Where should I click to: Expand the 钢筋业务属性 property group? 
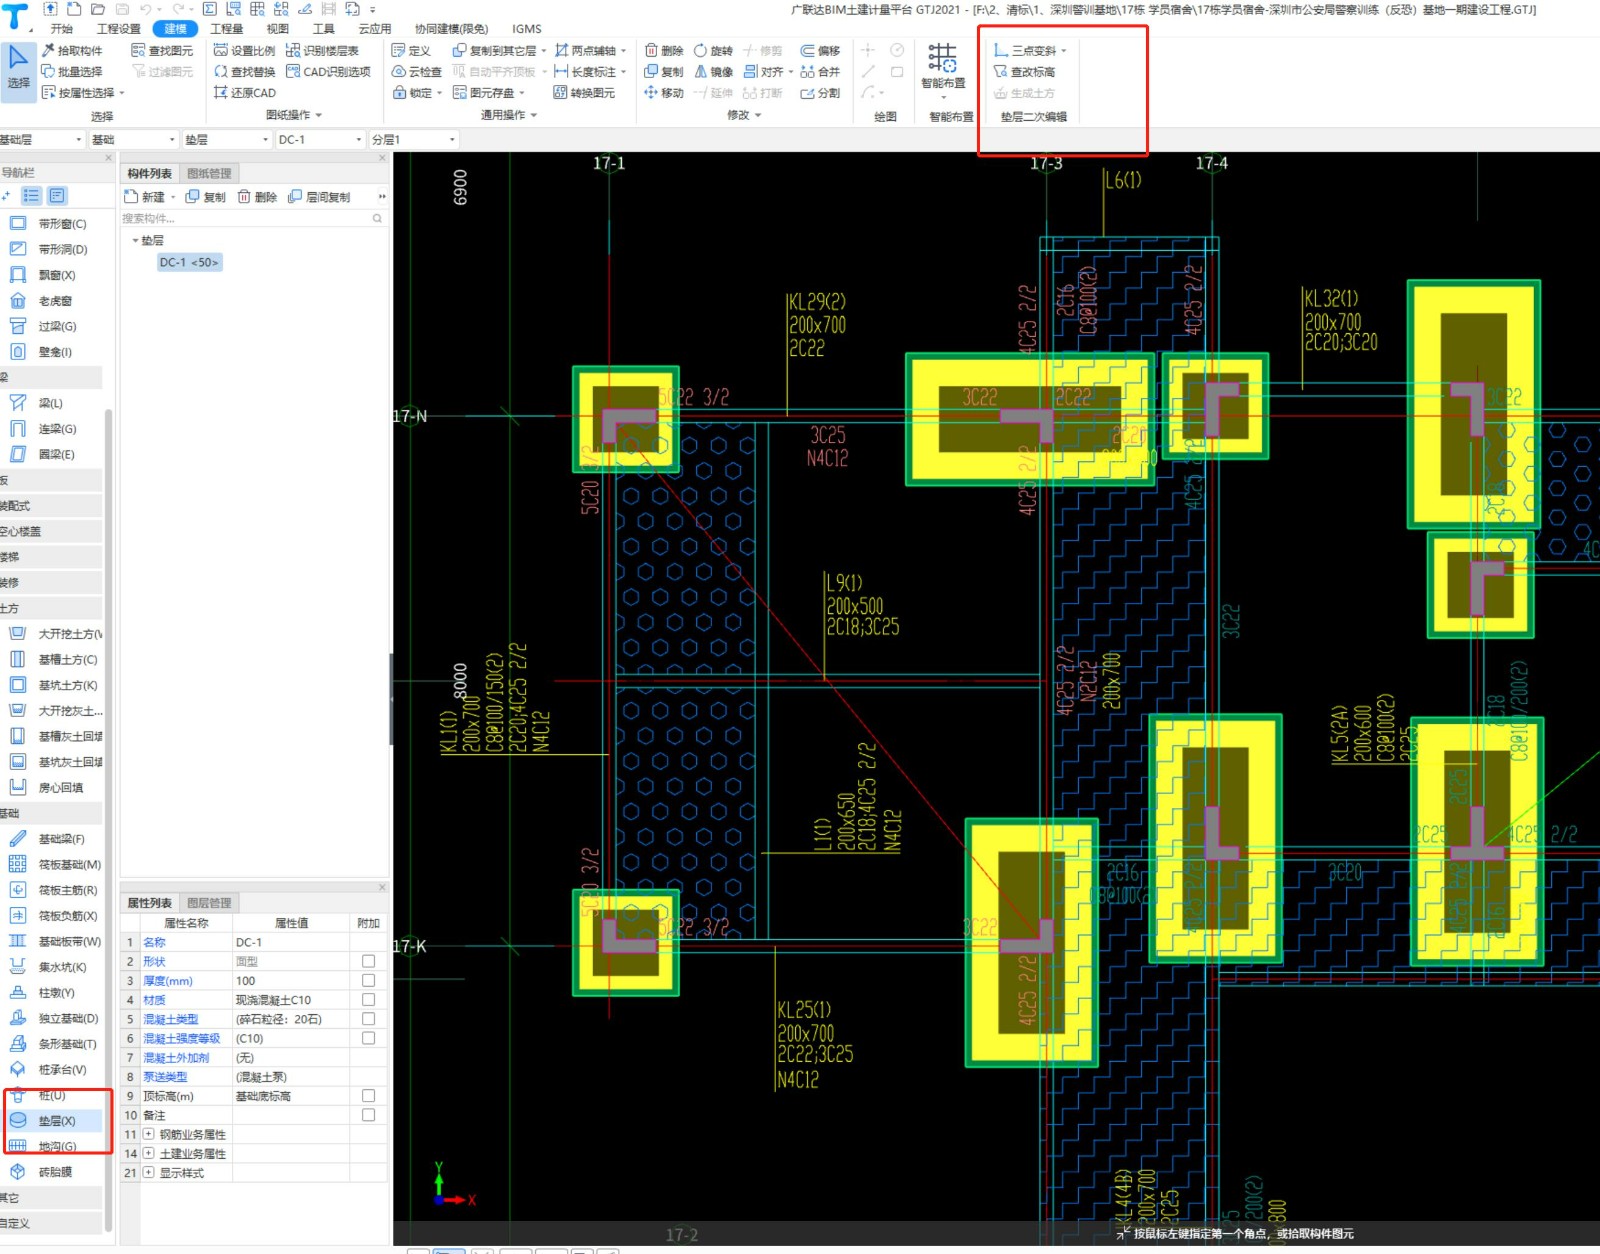coord(148,1134)
